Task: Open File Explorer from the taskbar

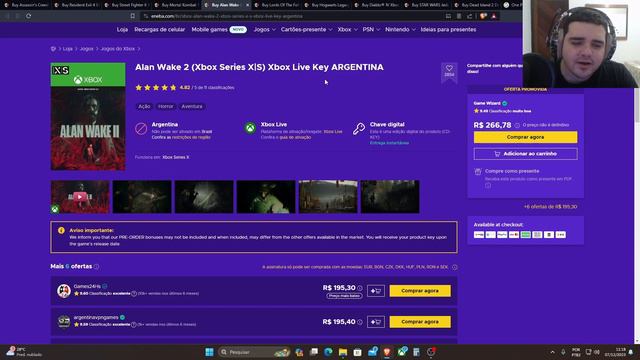Action: (343, 352)
